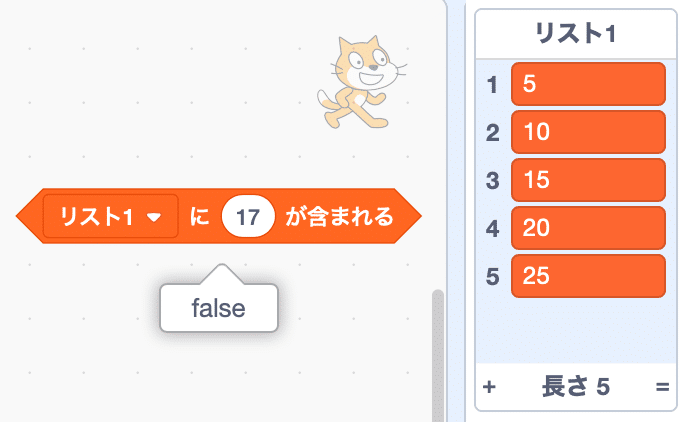
Task: Click the equals resize handle of list
Action: tap(663, 387)
